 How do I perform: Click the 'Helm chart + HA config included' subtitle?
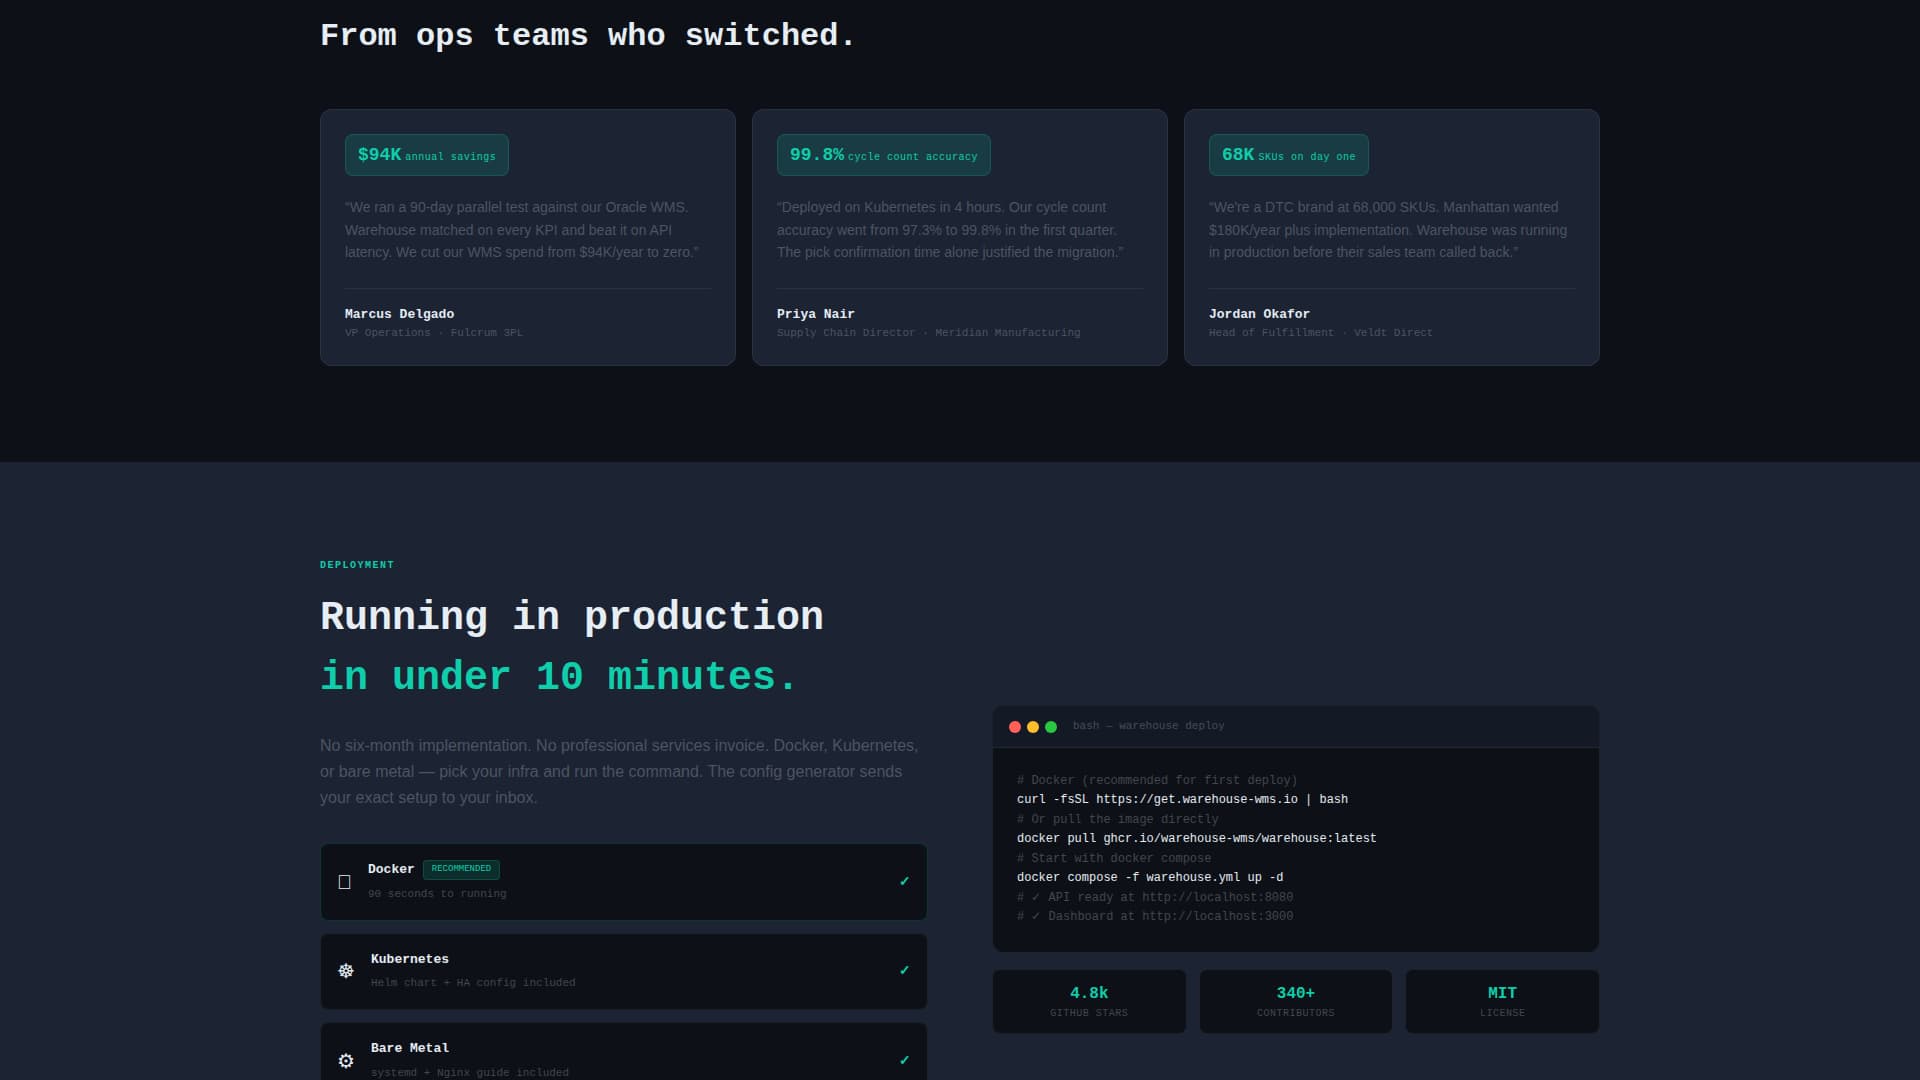tap(473, 983)
